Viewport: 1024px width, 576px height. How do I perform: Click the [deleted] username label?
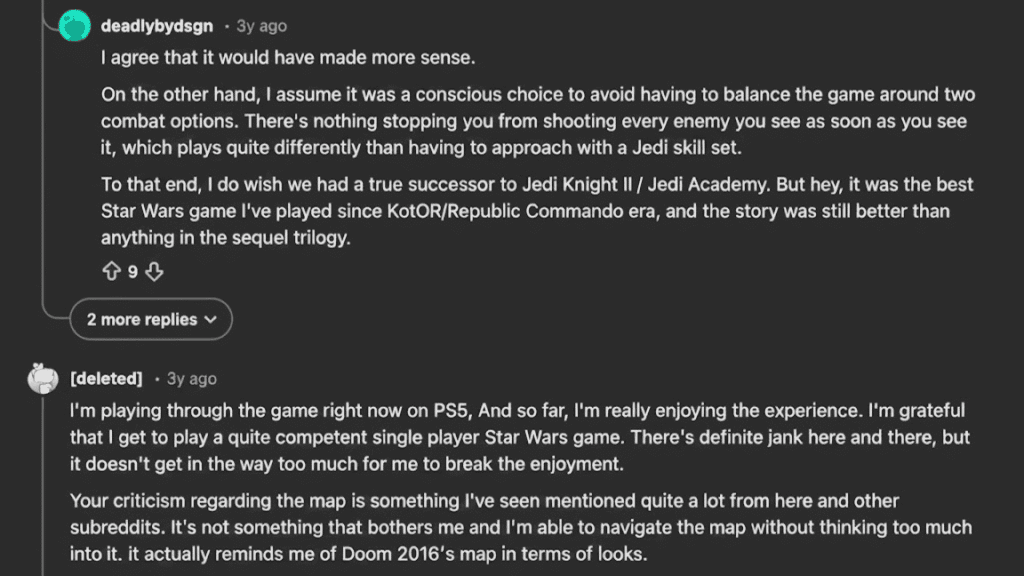(x=106, y=378)
